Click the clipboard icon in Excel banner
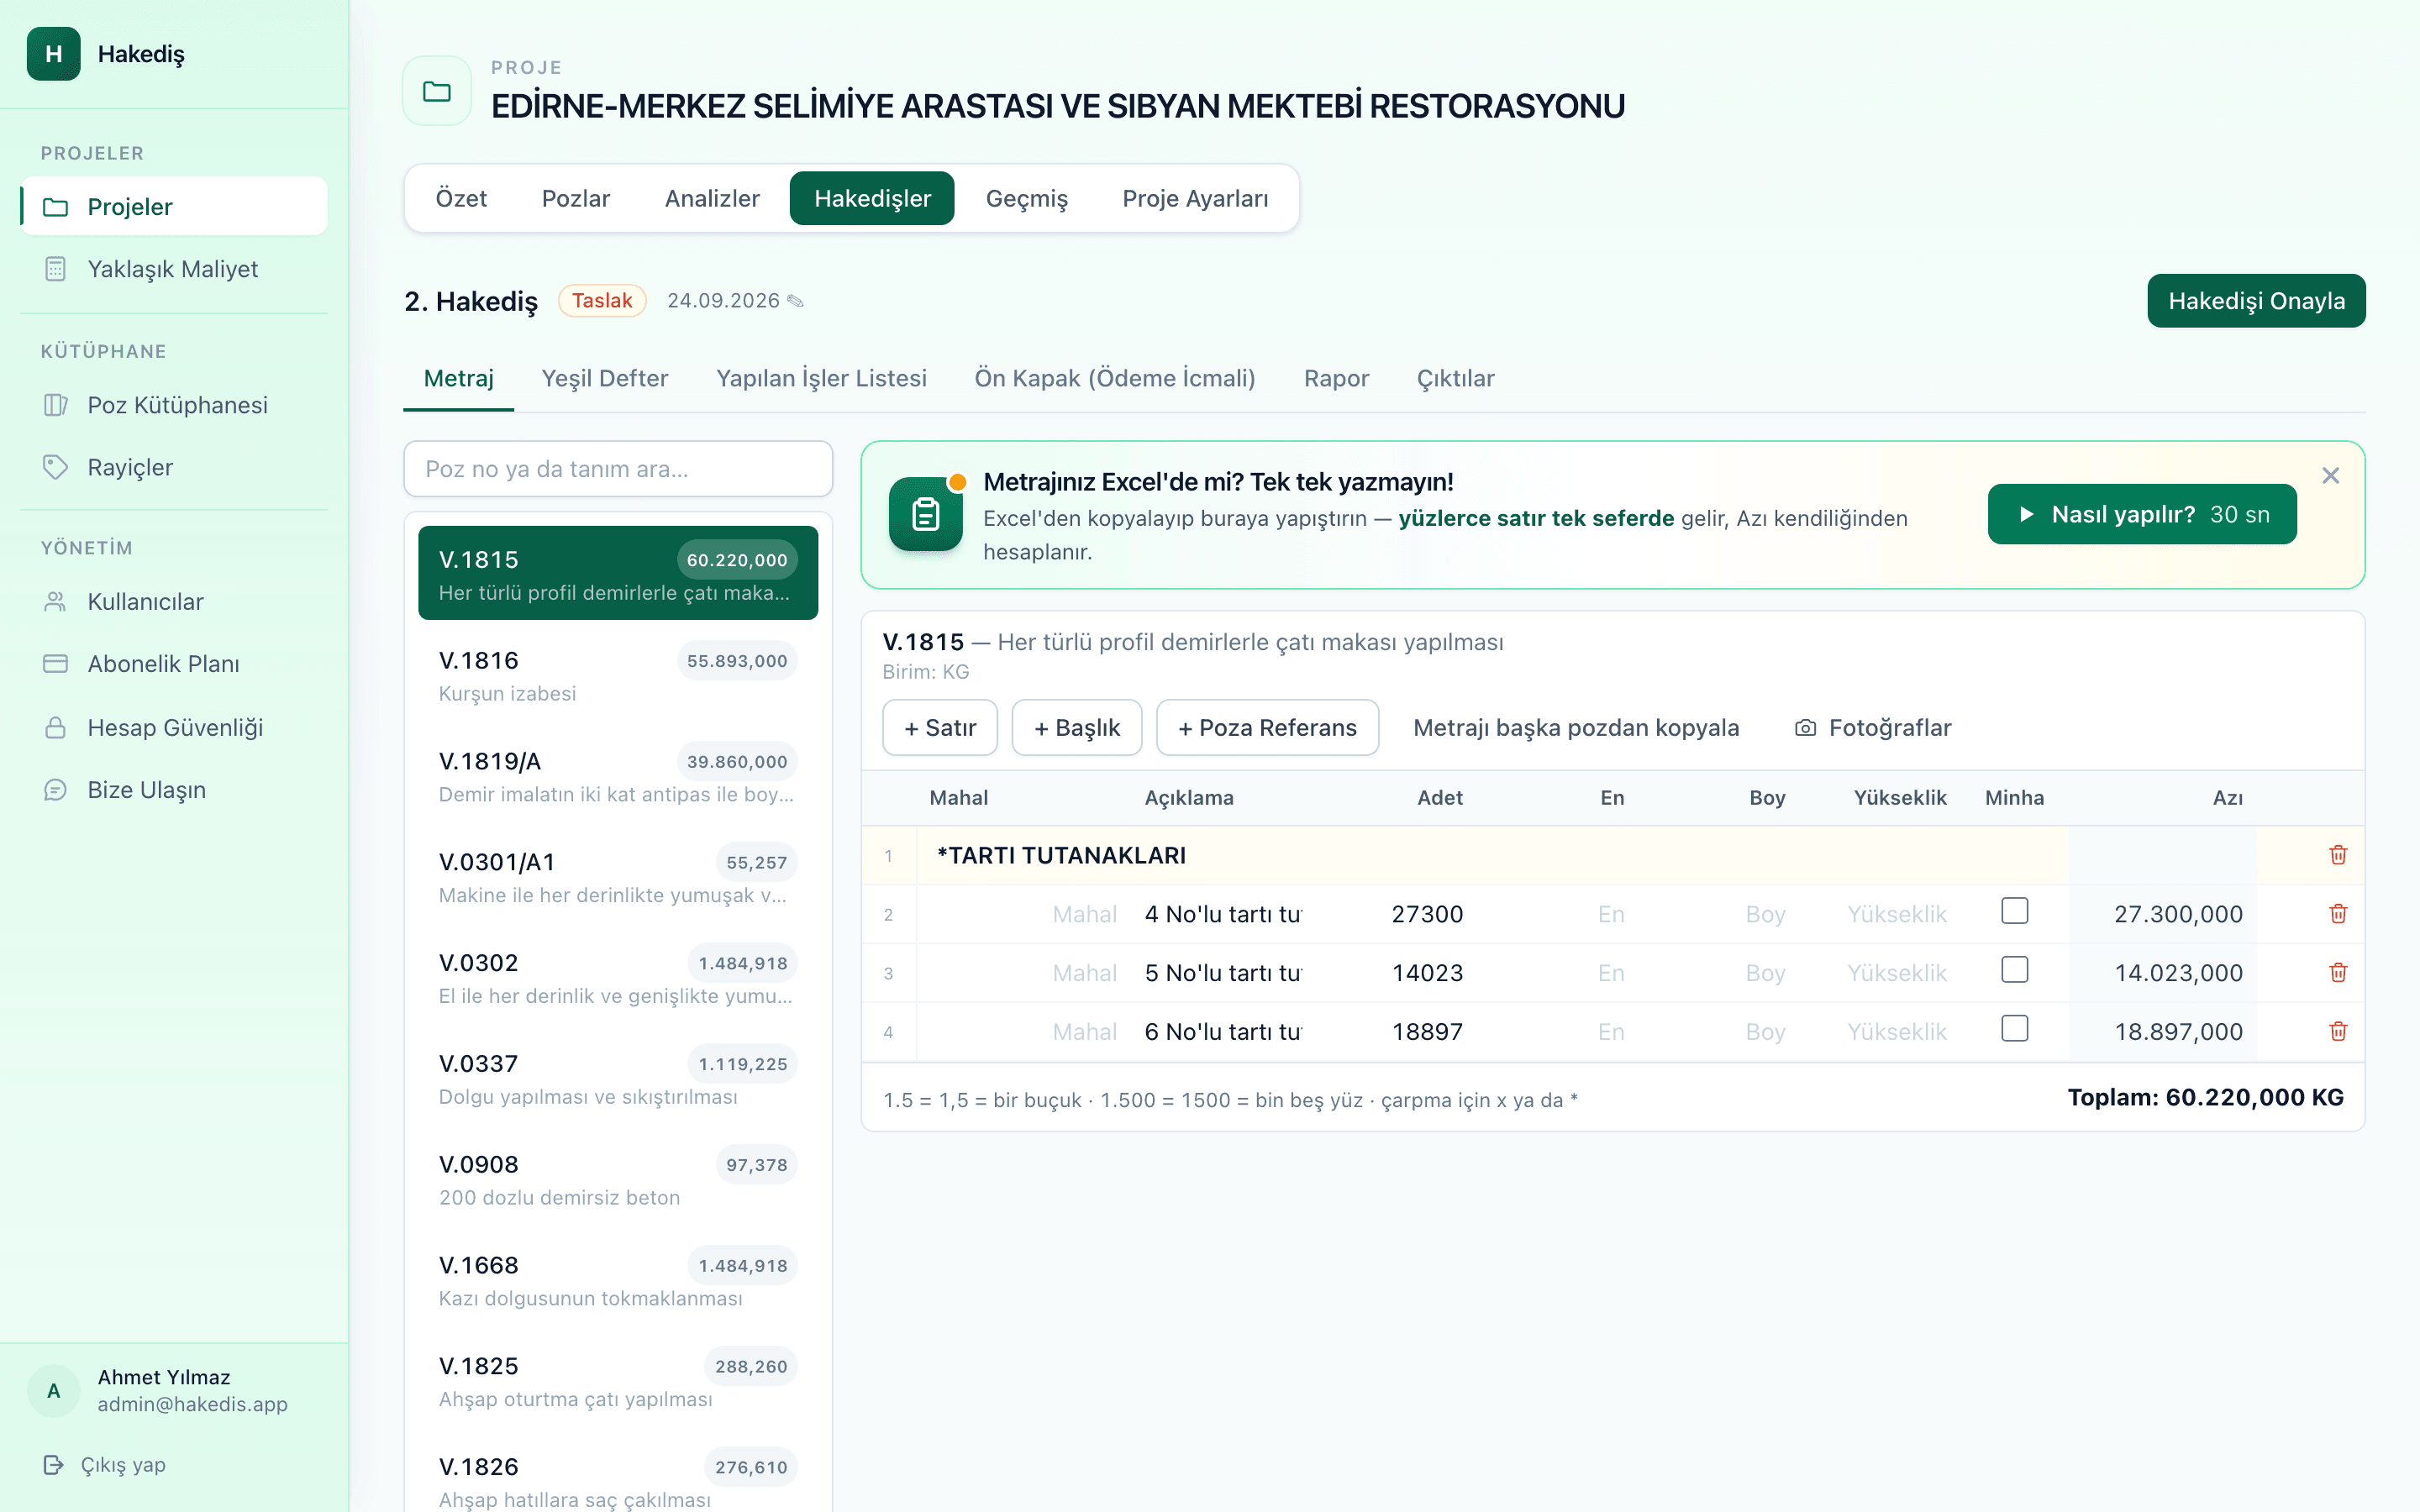Image resolution: width=2420 pixels, height=1512 pixels. 925,514
